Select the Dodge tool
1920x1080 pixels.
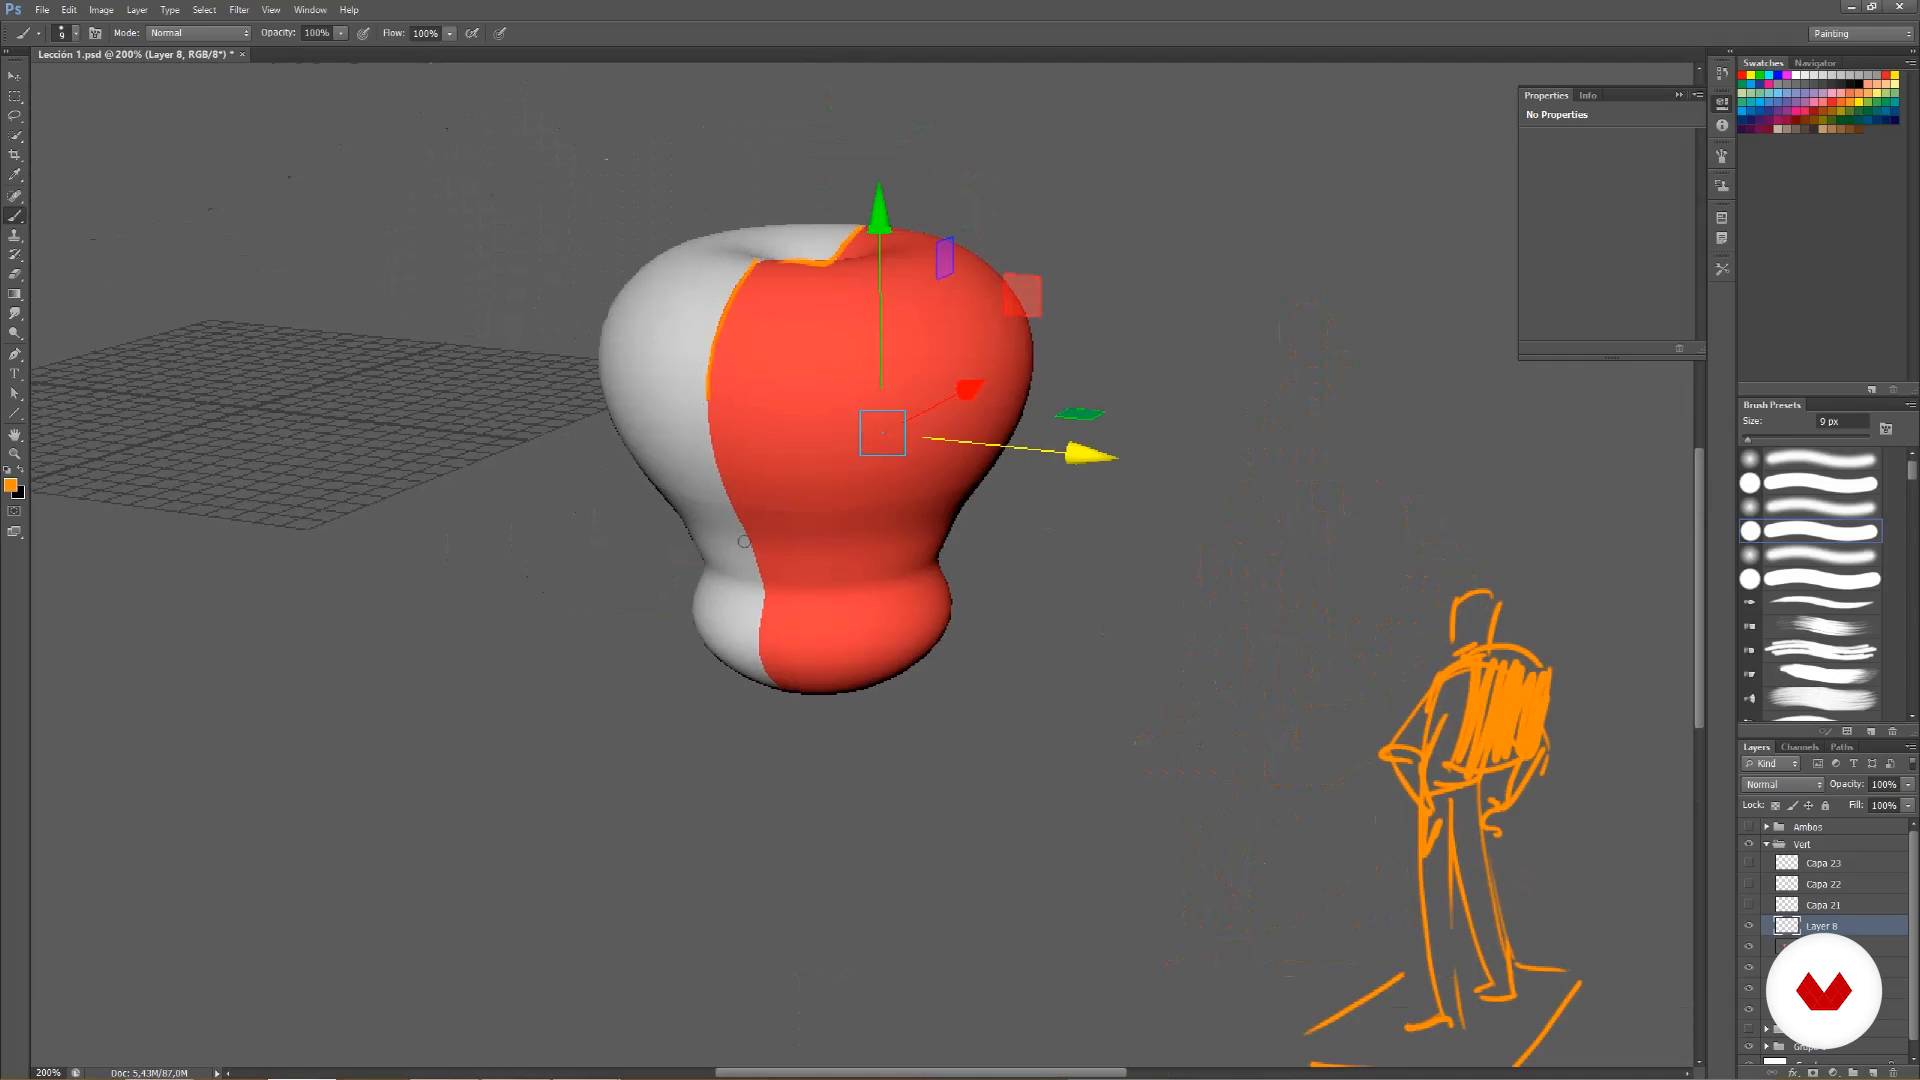point(14,334)
